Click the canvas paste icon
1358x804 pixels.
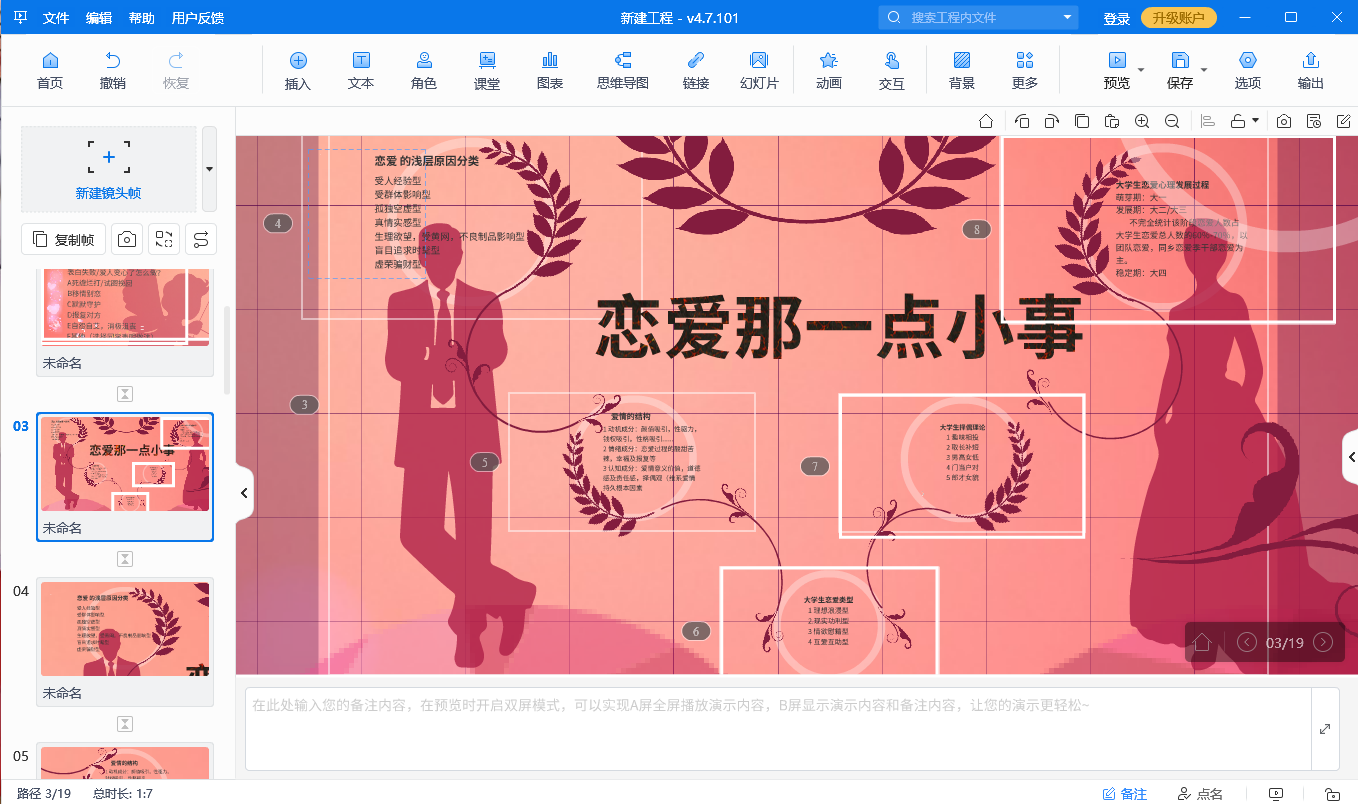click(1112, 121)
